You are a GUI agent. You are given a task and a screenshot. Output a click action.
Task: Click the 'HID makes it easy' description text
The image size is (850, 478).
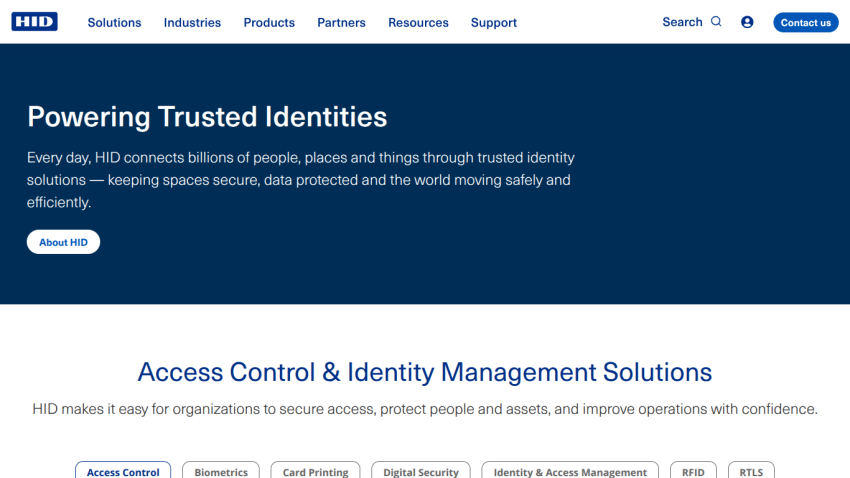(424, 409)
